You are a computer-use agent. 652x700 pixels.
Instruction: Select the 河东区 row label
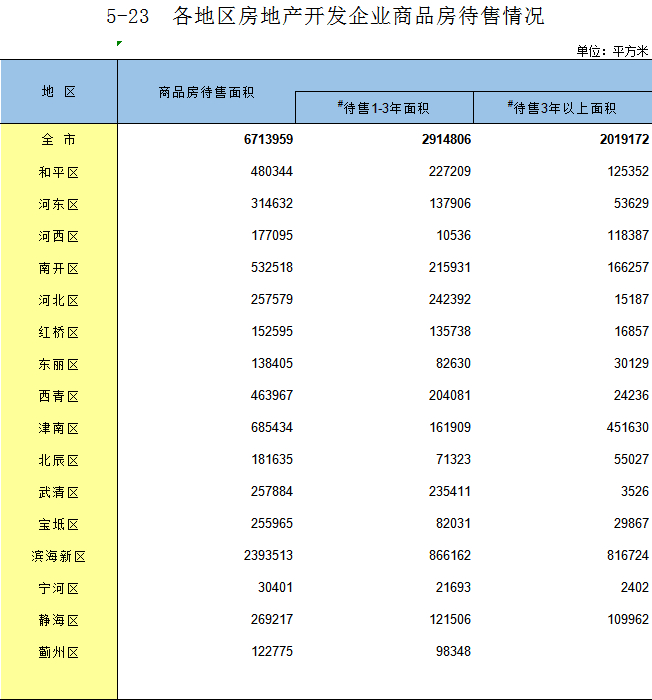59,204
